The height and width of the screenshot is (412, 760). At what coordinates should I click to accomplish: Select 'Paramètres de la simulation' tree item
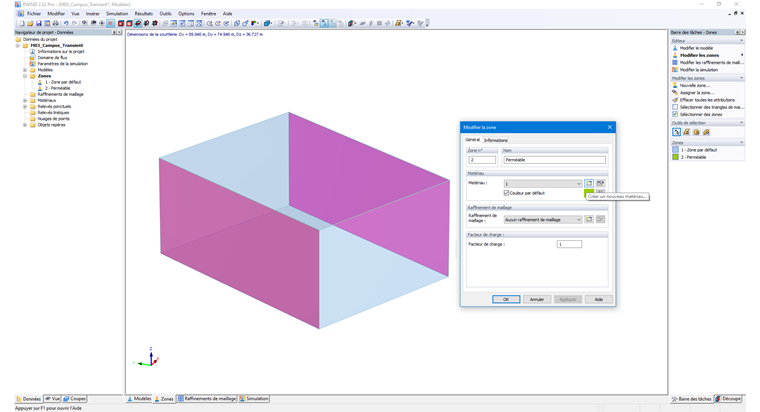(x=63, y=63)
